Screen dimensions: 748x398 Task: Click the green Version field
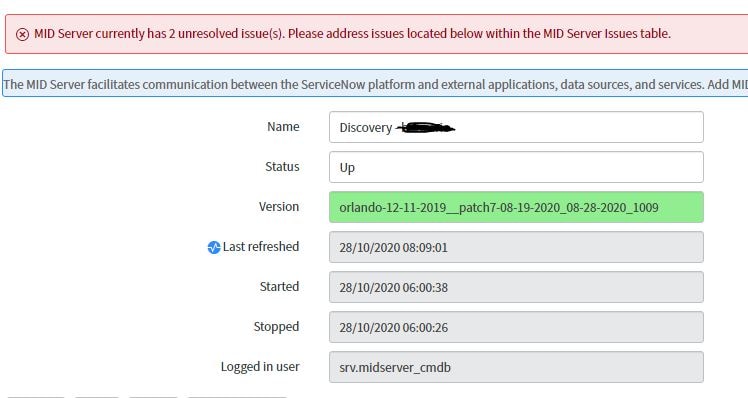[x=516, y=207]
